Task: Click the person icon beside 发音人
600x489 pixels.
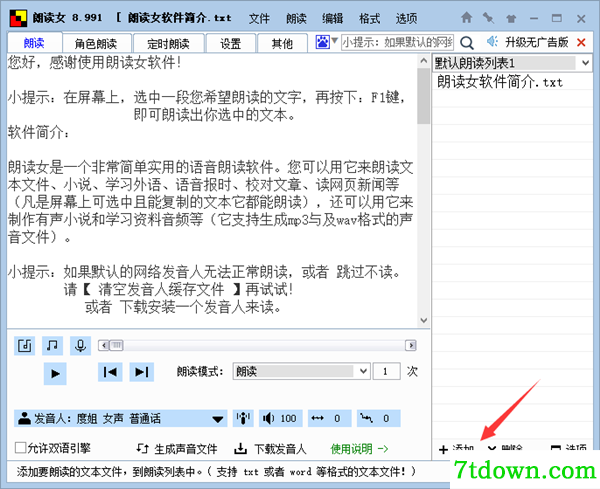Action: tap(24, 418)
